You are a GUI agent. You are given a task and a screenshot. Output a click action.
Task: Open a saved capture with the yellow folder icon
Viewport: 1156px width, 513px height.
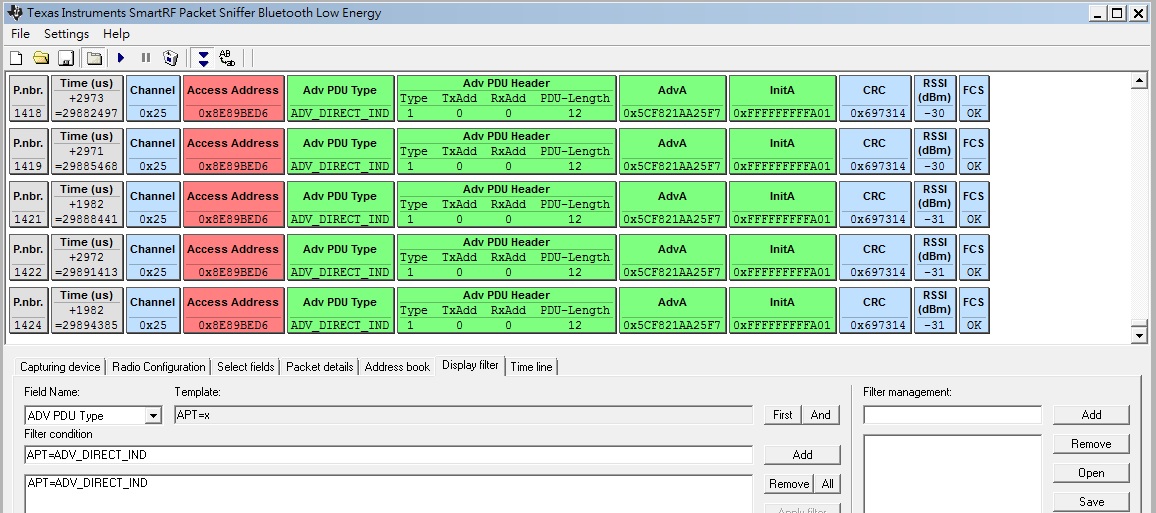point(41,57)
